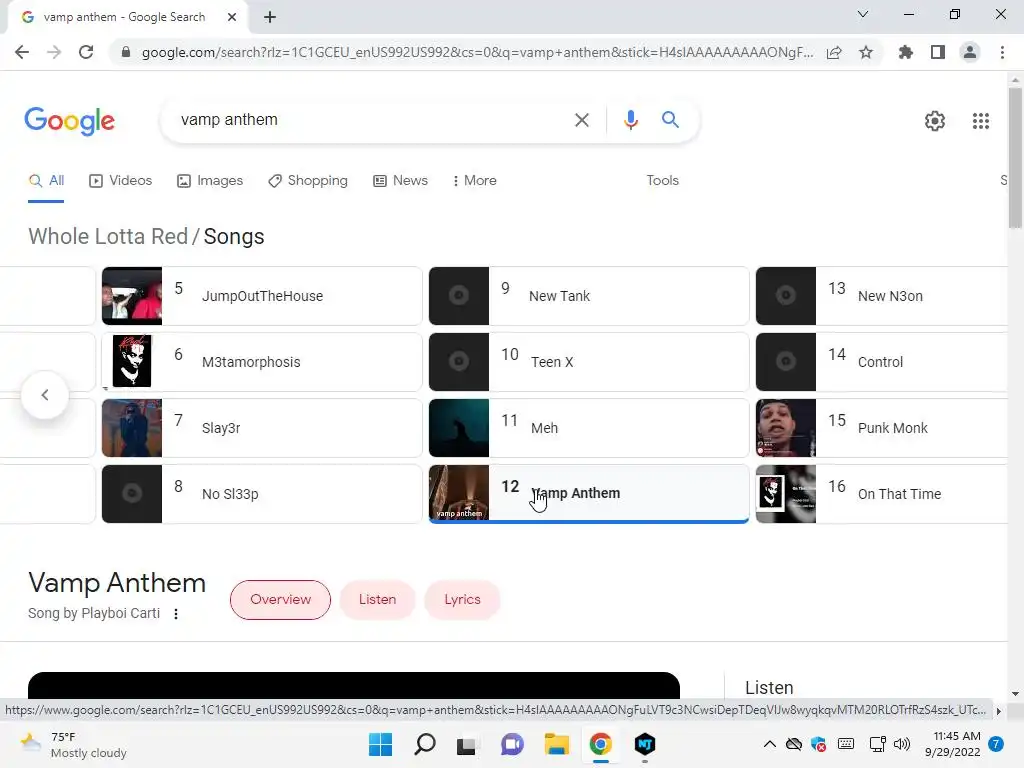
Task: Show previous songs in carousel
Action: 44,395
